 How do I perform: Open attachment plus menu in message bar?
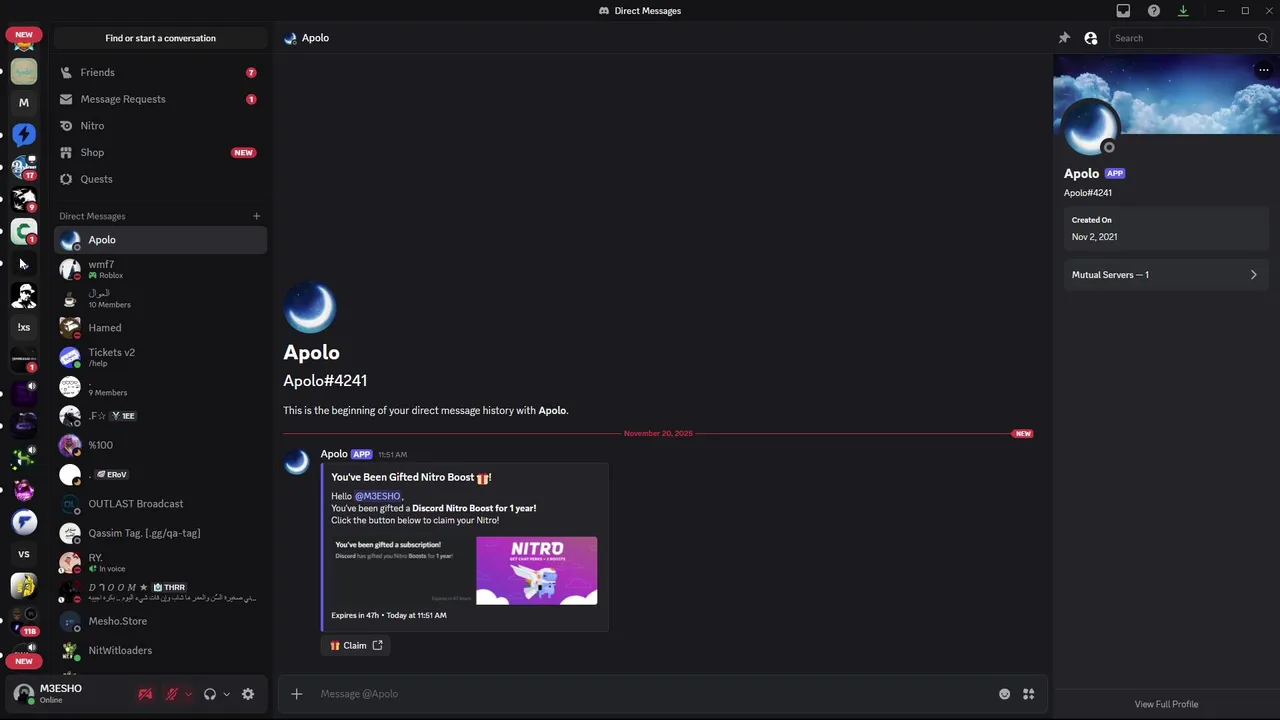[x=296, y=694]
